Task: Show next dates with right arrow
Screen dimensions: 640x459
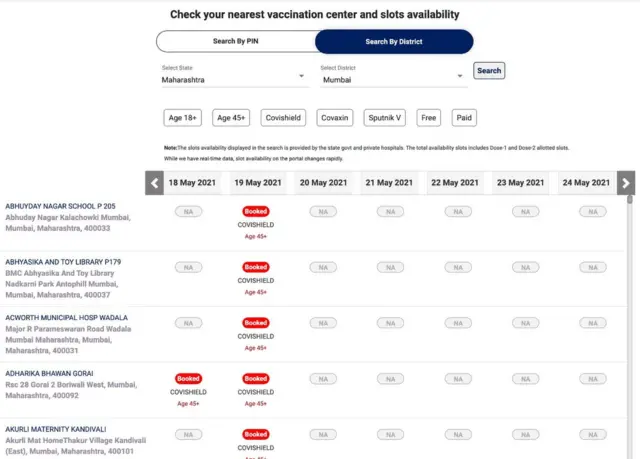Action: (x=626, y=183)
